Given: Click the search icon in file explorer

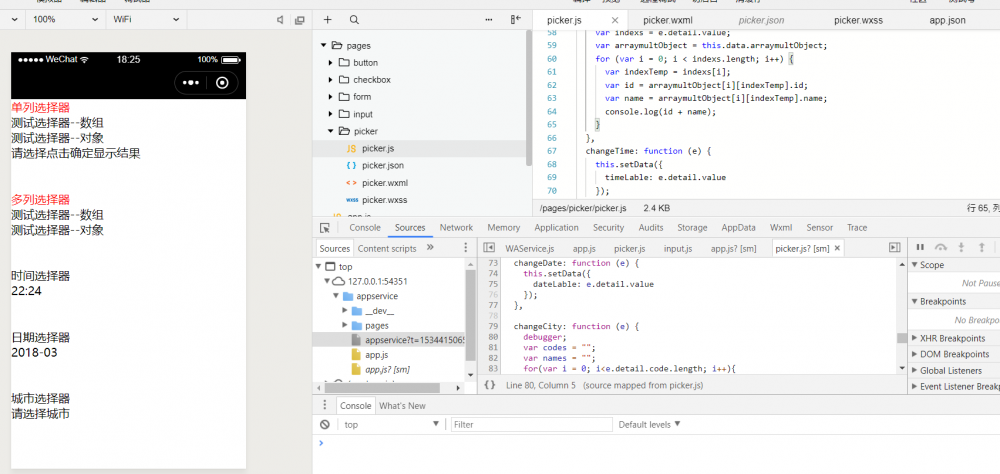Looking at the screenshot, I should 354,19.
